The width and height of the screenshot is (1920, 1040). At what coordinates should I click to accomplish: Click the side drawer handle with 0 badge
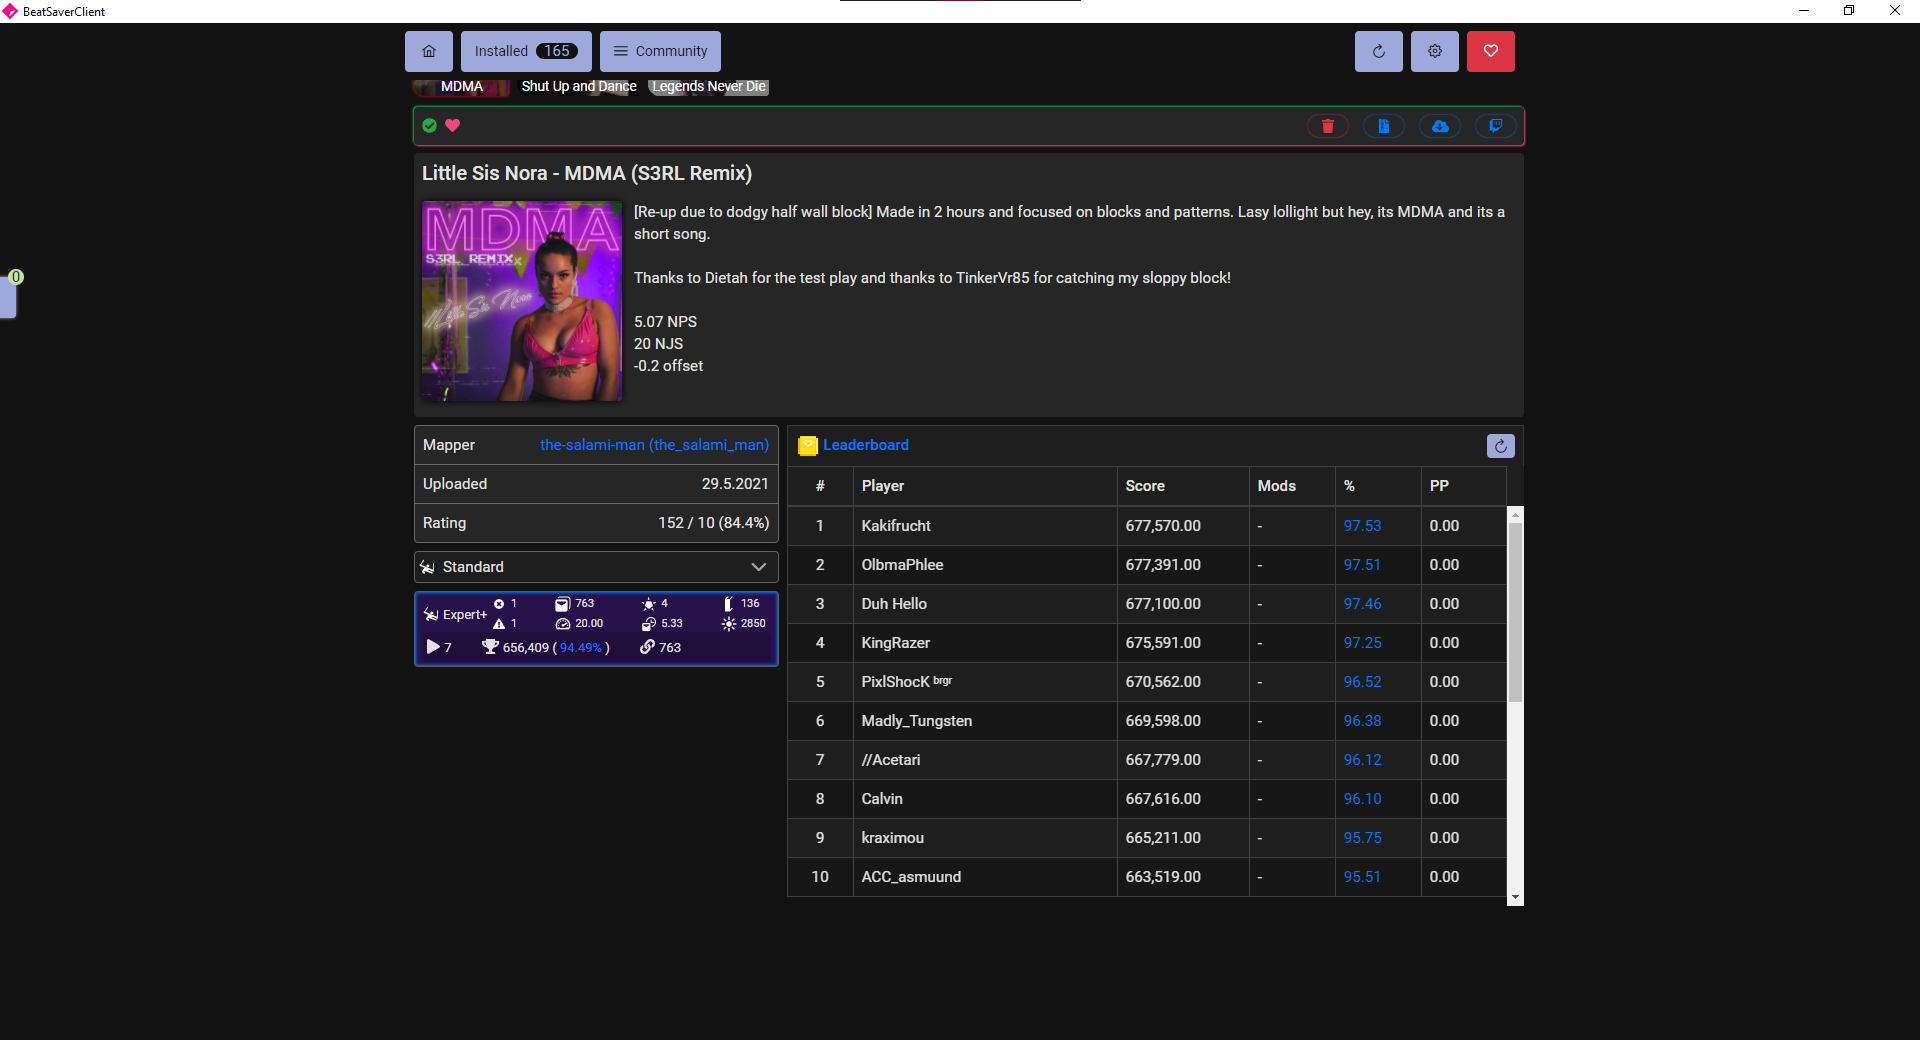click(x=9, y=296)
